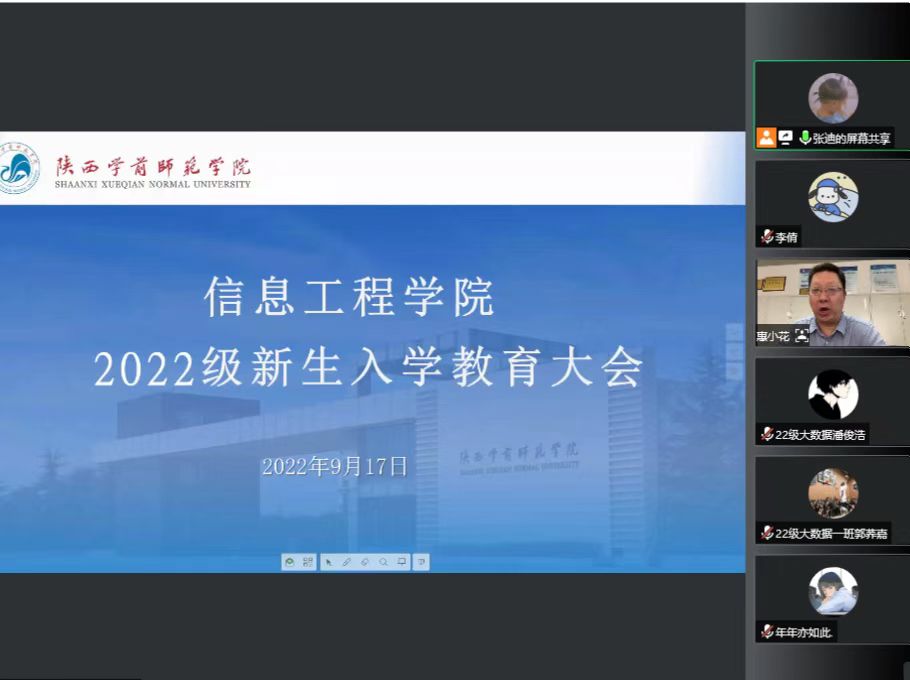Viewport: 910px width, 680px height.
Task: Select the 22级大数据一班郭荞嘉 participant avatar
Action: pyautogui.click(x=833, y=493)
